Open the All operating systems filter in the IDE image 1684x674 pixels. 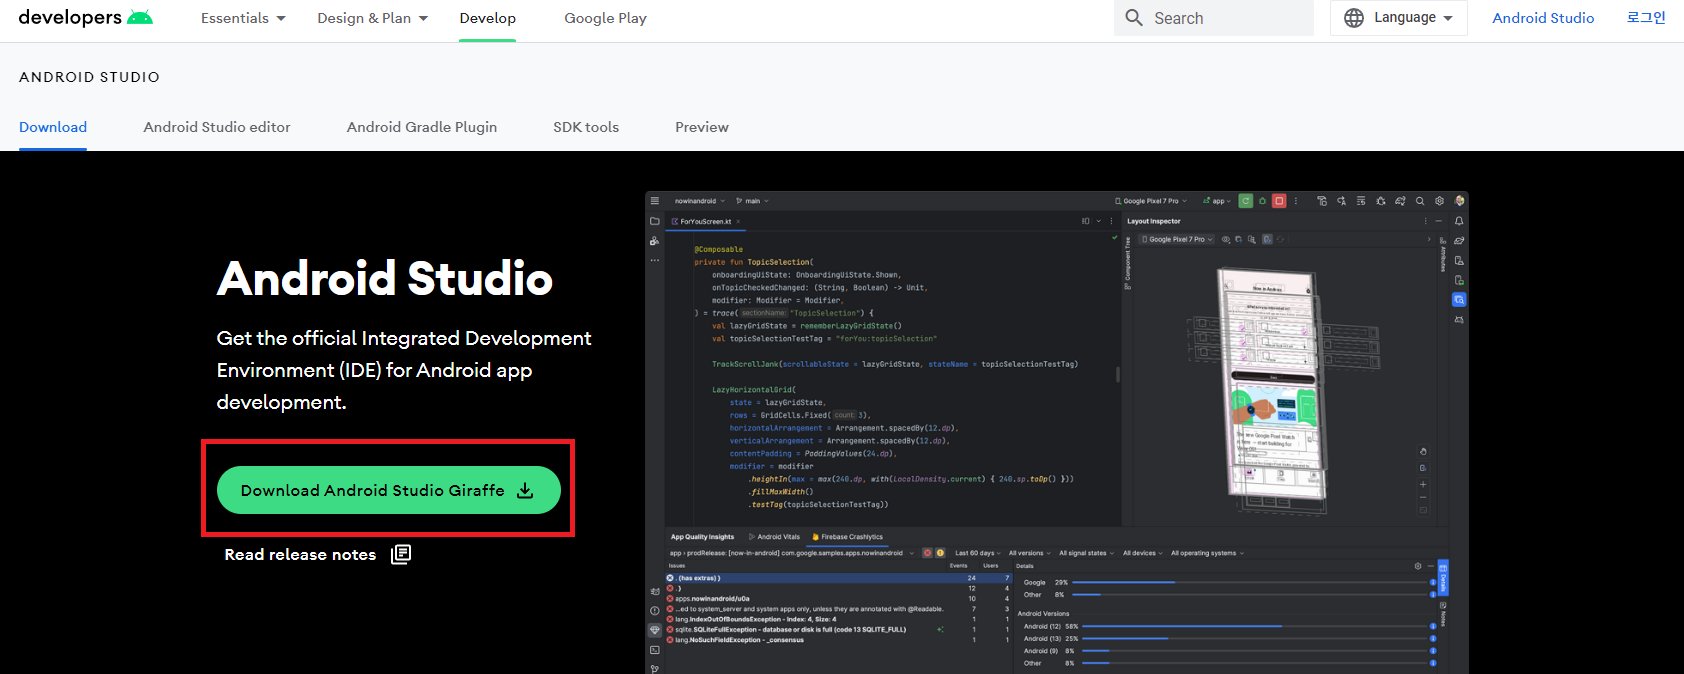tap(1207, 553)
